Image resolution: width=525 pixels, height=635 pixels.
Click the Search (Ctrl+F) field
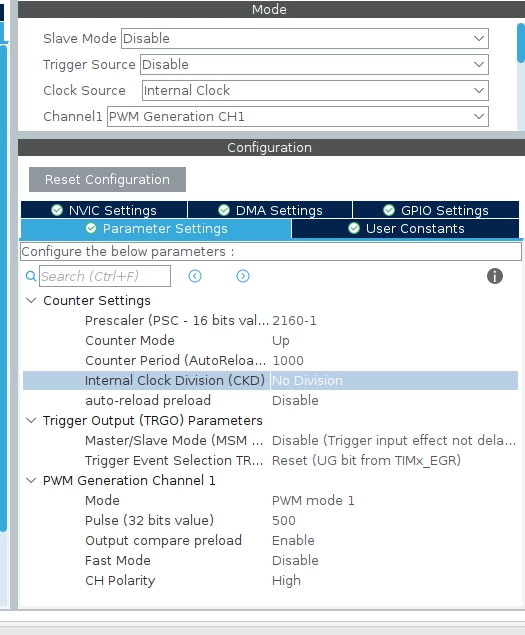tap(105, 276)
